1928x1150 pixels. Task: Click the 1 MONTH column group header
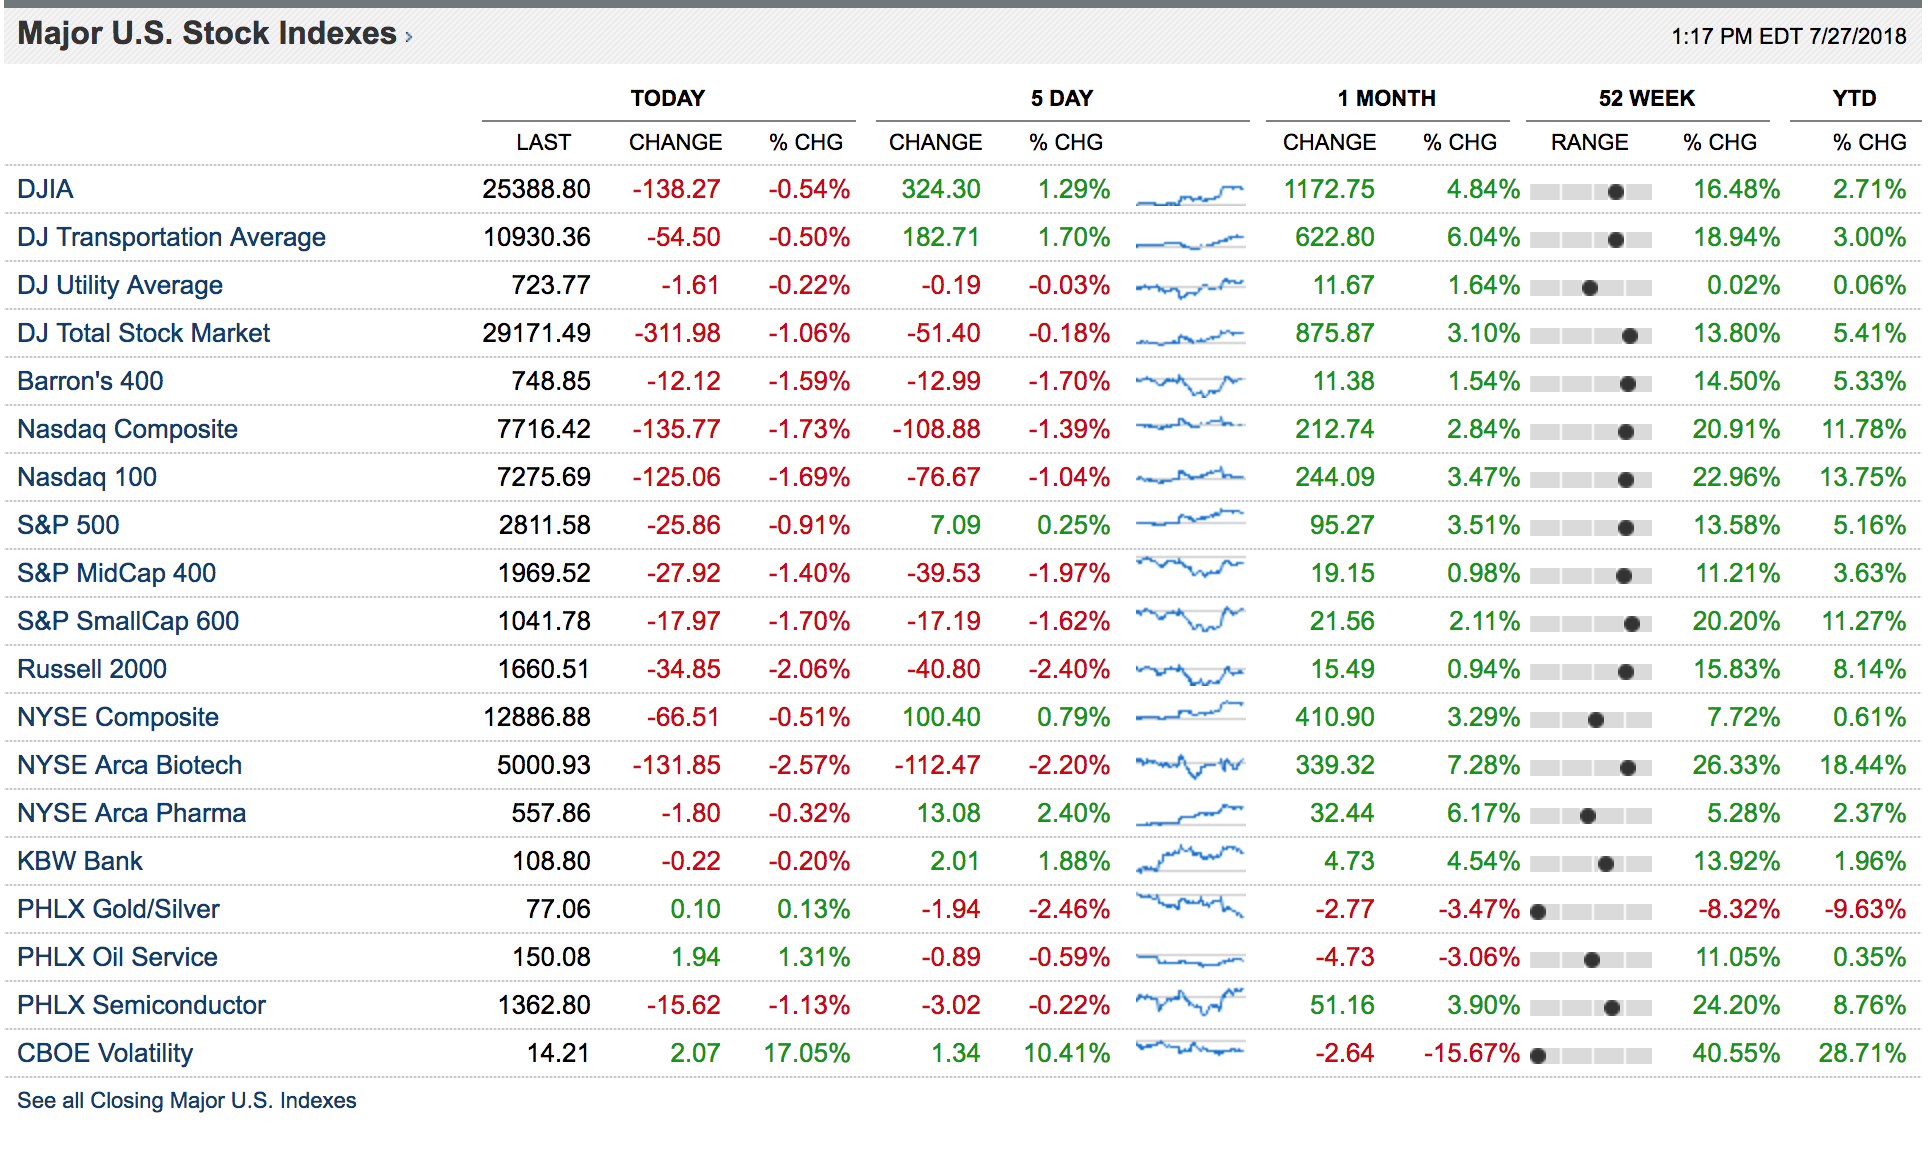(x=1387, y=98)
